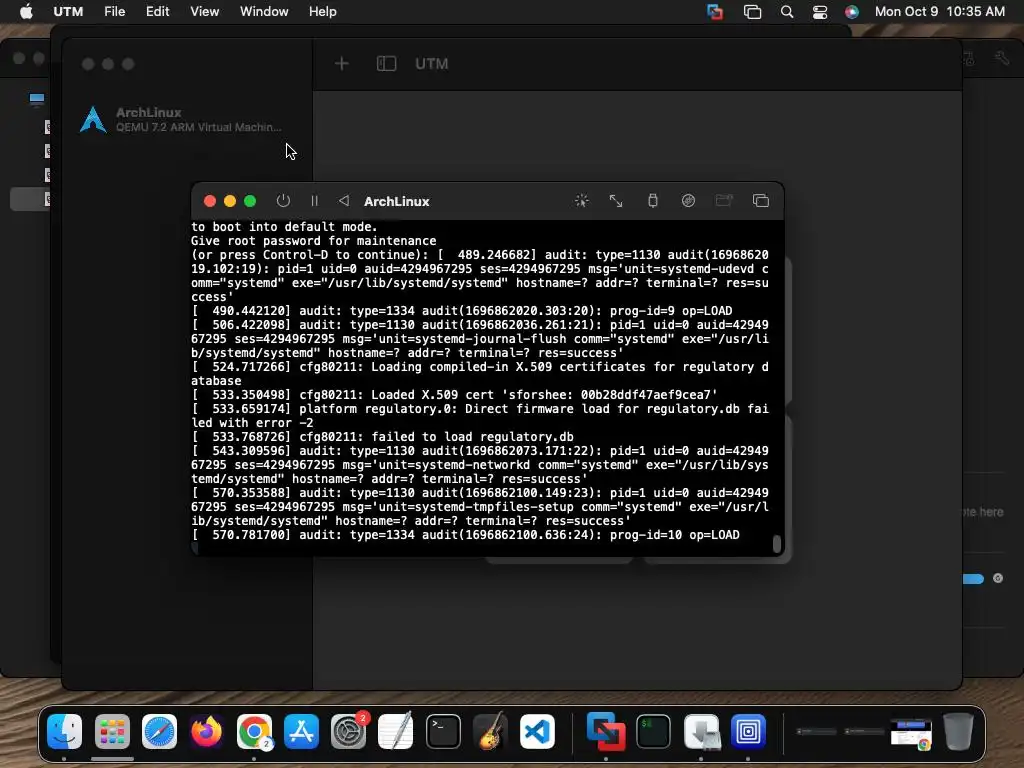Open Stage Manager windows icon in menu bar
This screenshot has height=768, width=1024.
click(x=752, y=12)
